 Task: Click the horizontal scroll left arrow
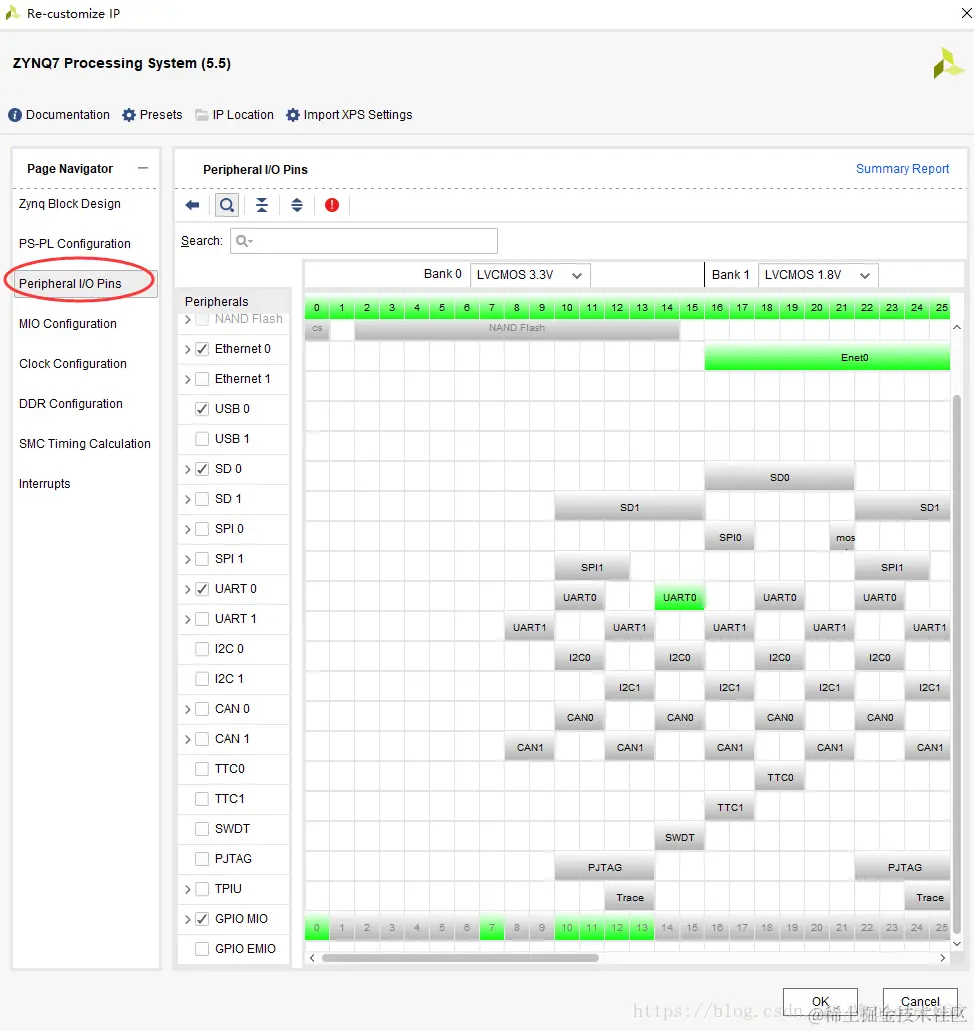[312, 958]
